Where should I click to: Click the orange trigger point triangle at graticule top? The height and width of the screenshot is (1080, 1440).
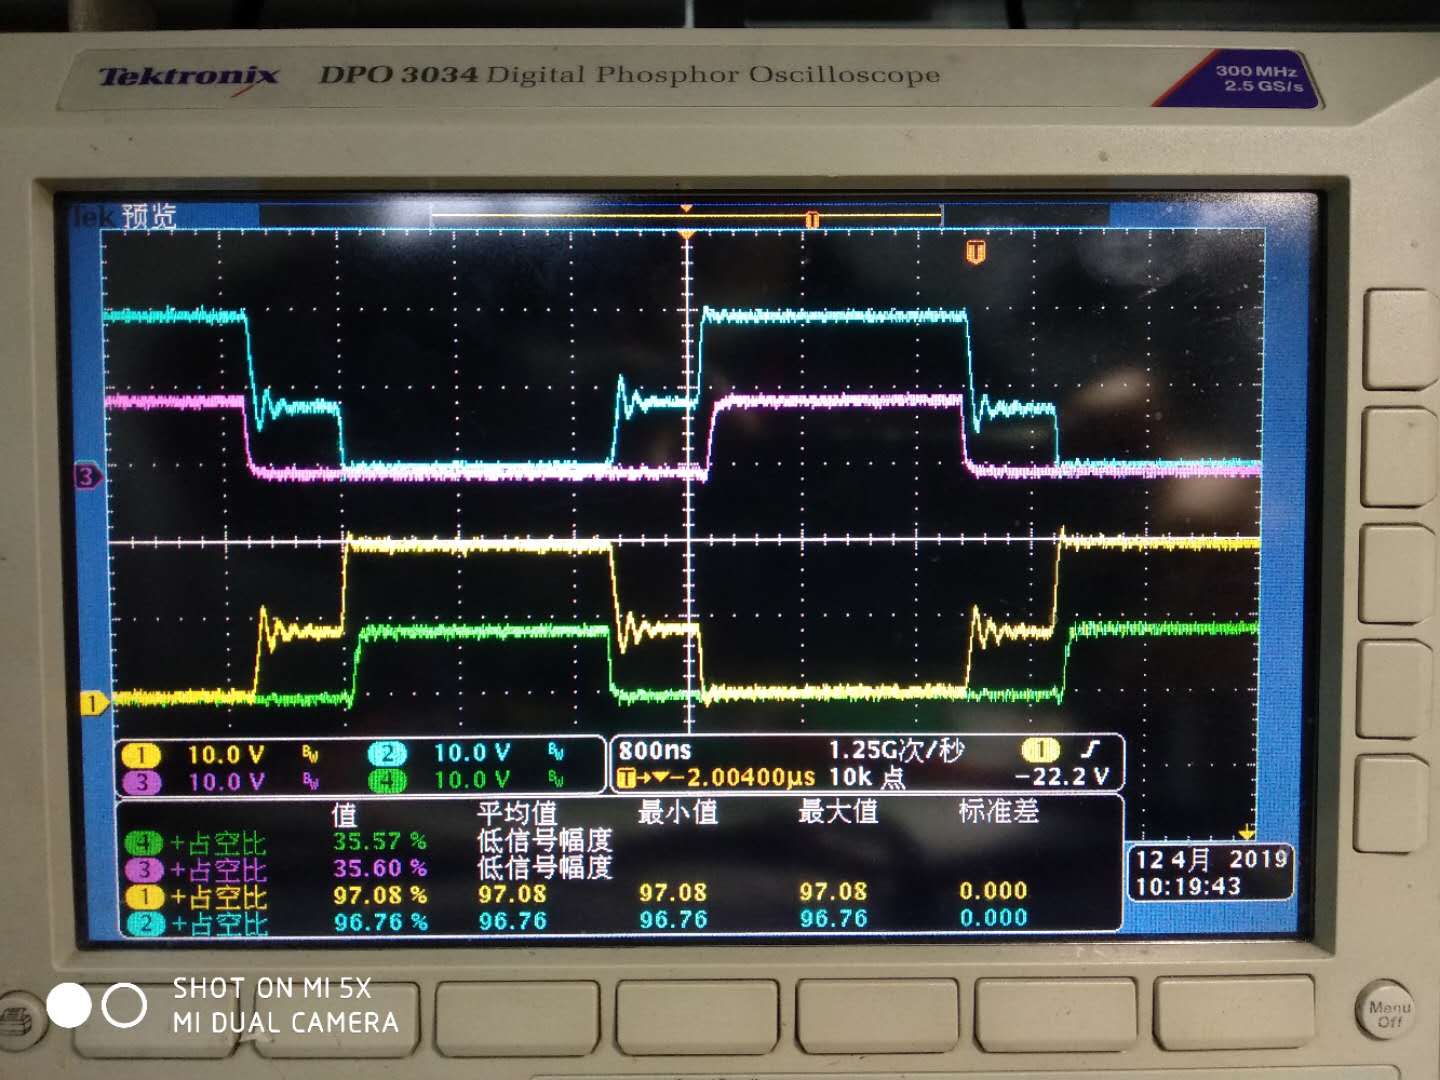tap(687, 235)
